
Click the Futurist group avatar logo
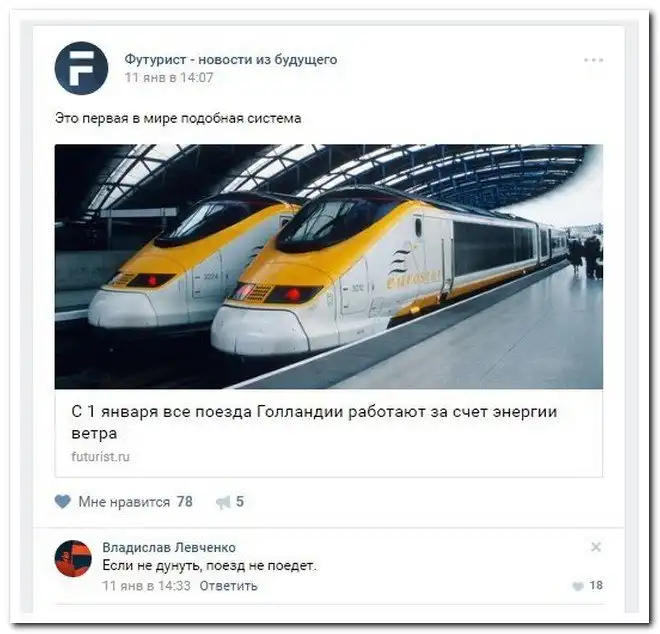pos(81,68)
